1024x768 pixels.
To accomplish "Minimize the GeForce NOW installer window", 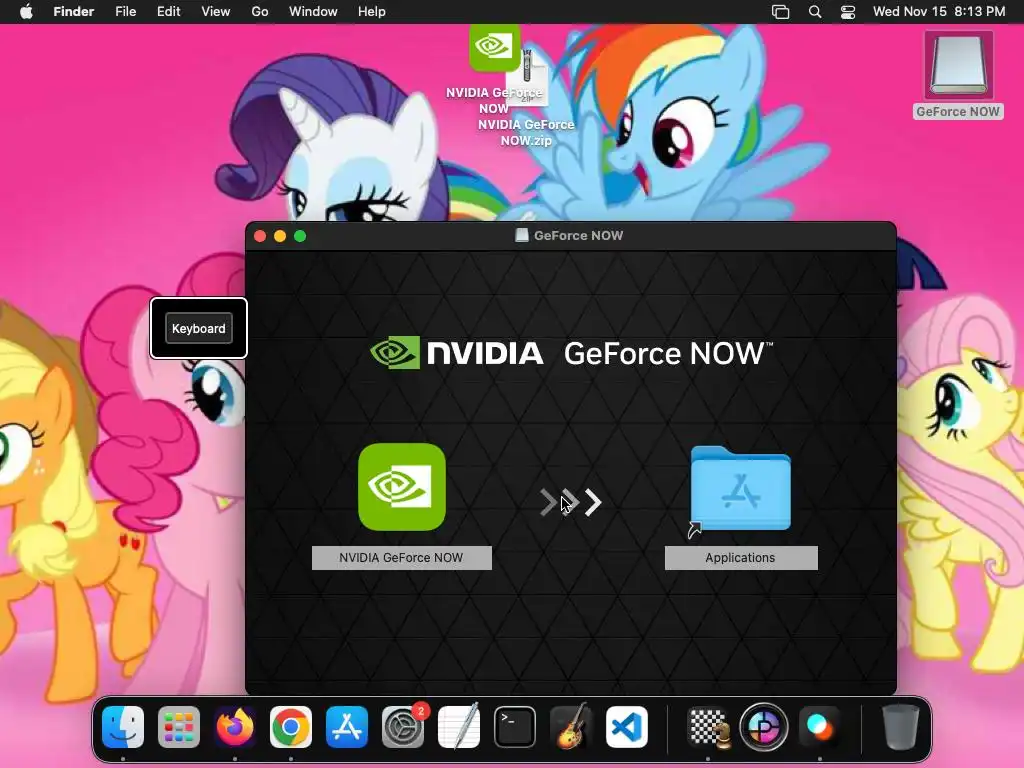I will tap(280, 236).
